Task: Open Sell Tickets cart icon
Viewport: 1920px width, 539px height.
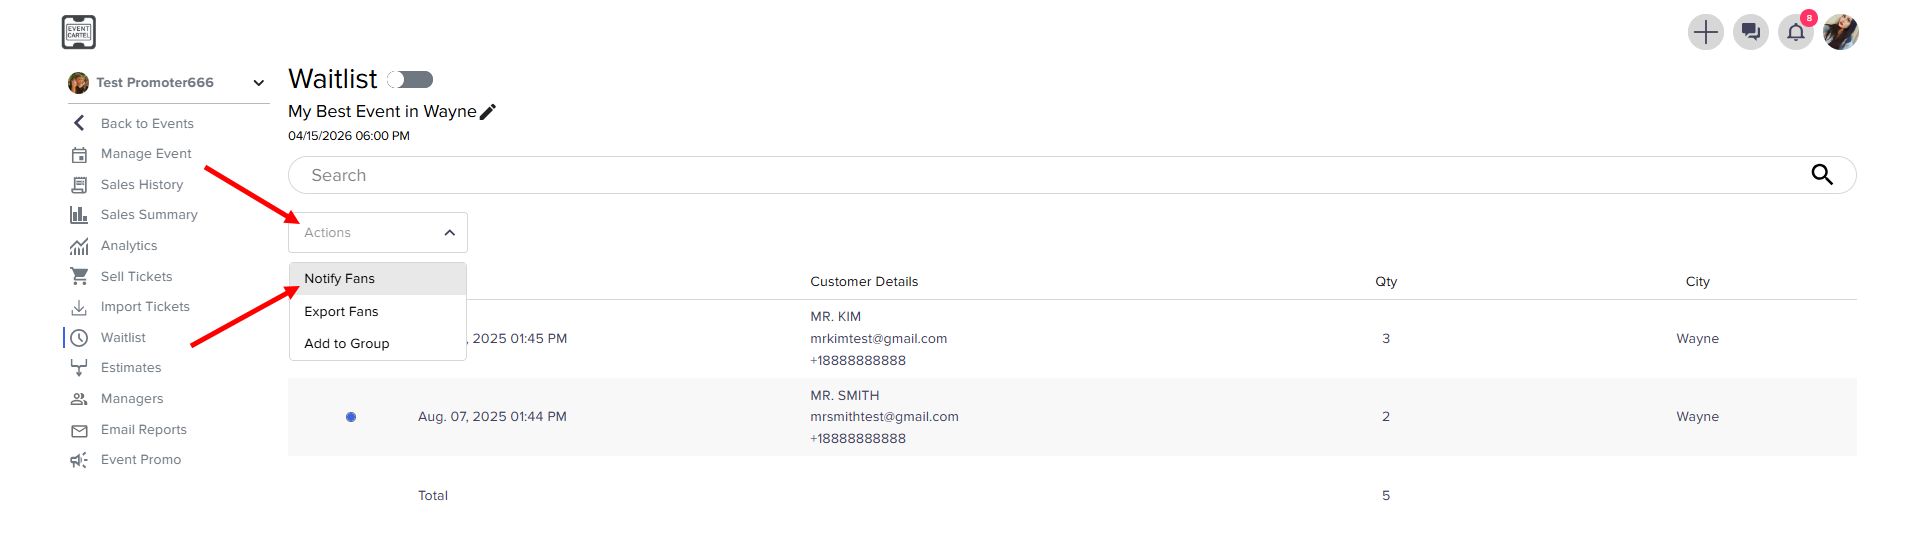Action: coord(79,277)
